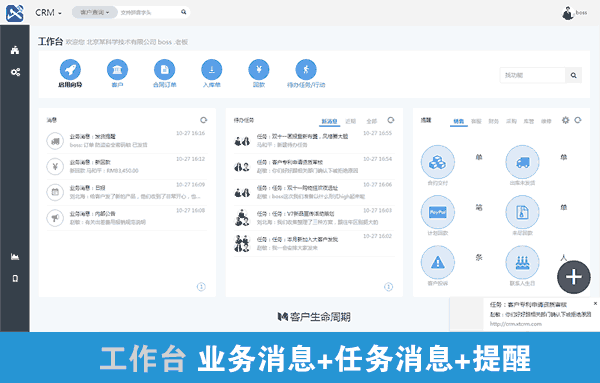Select the 全部 tab in tasks panel
The width and height of the screenshot is (600, 383).
(x=372, y=121)
